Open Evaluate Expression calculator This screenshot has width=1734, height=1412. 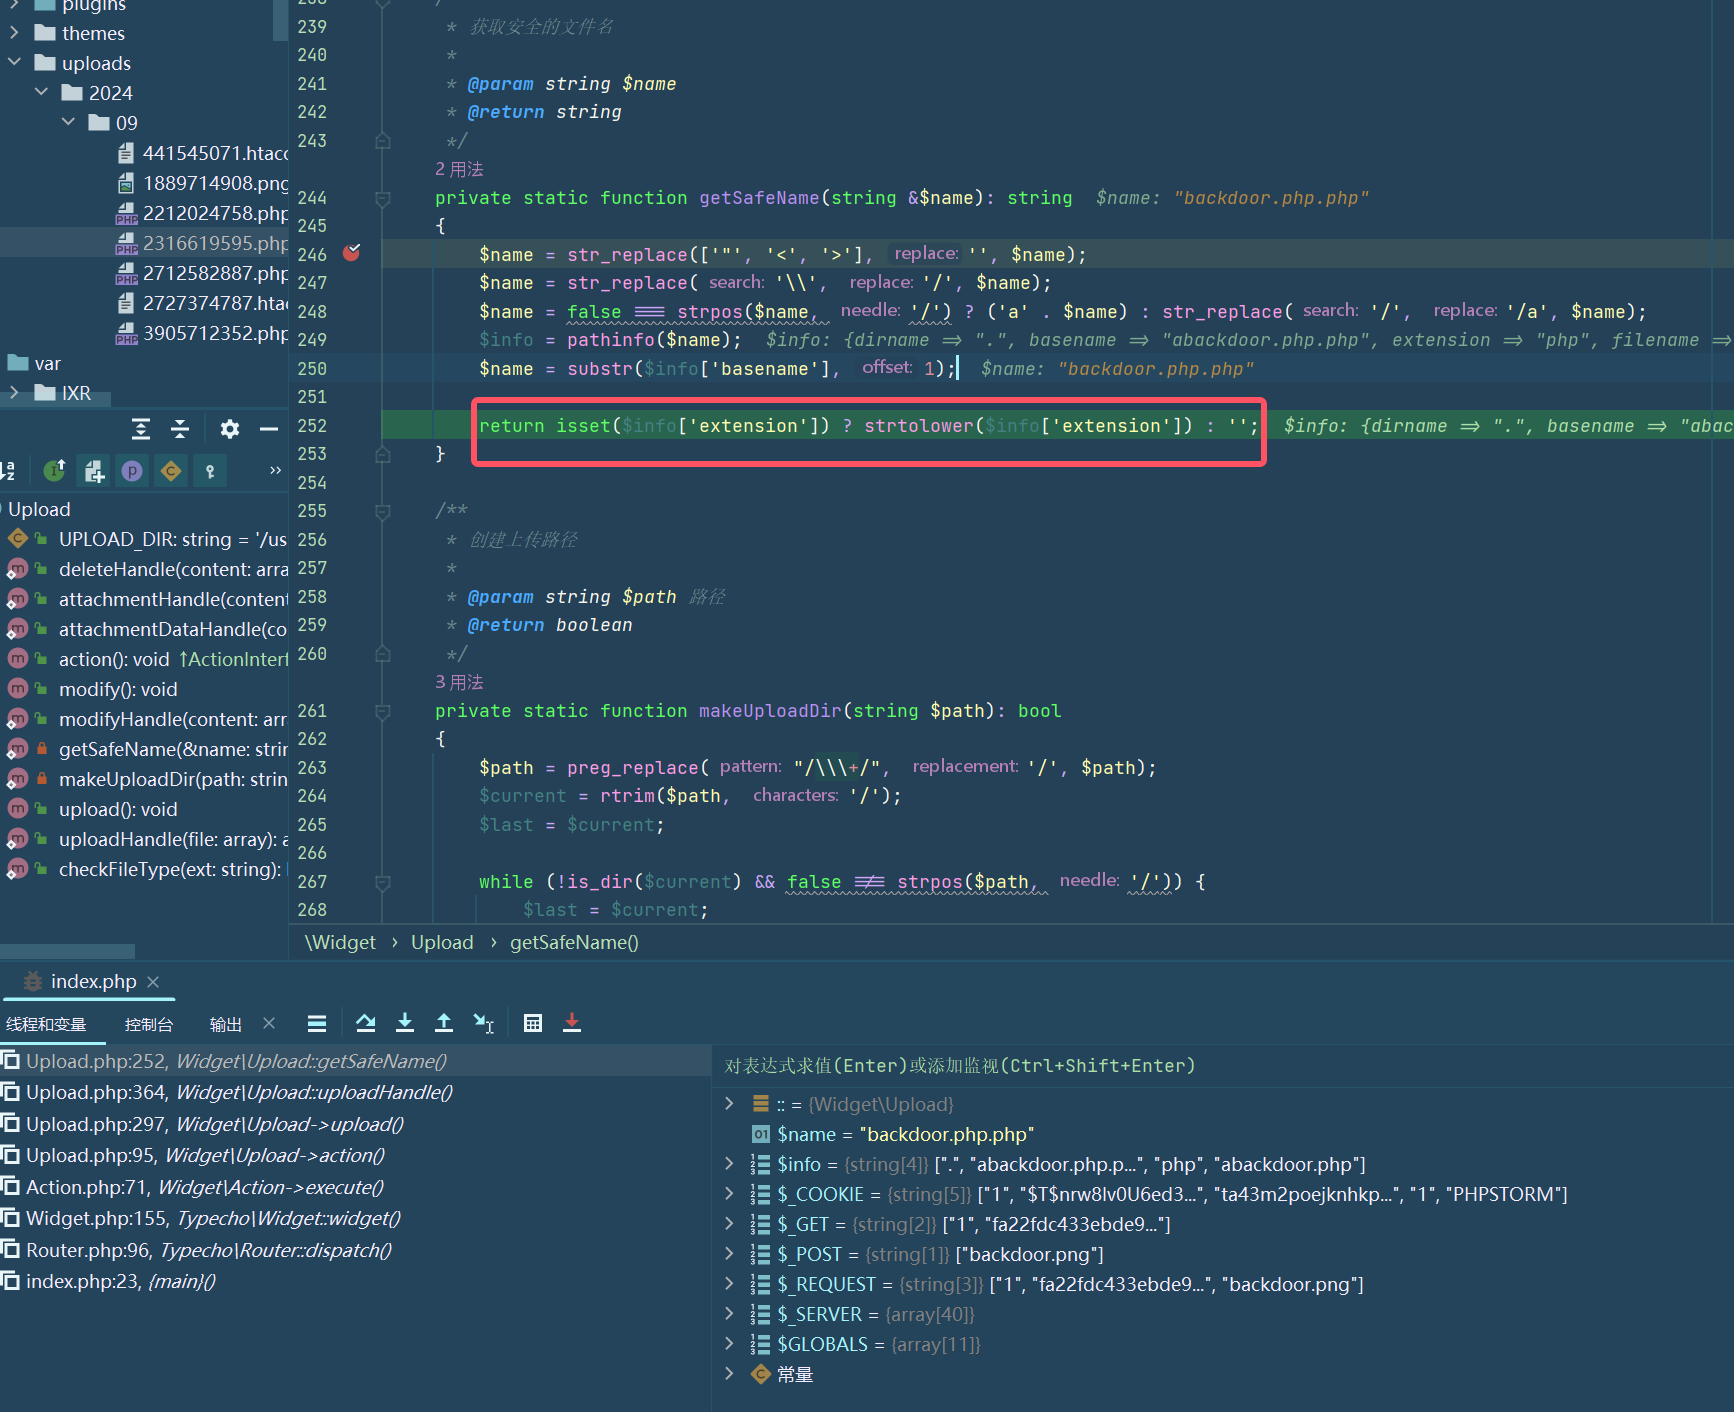click(533, 1023)
